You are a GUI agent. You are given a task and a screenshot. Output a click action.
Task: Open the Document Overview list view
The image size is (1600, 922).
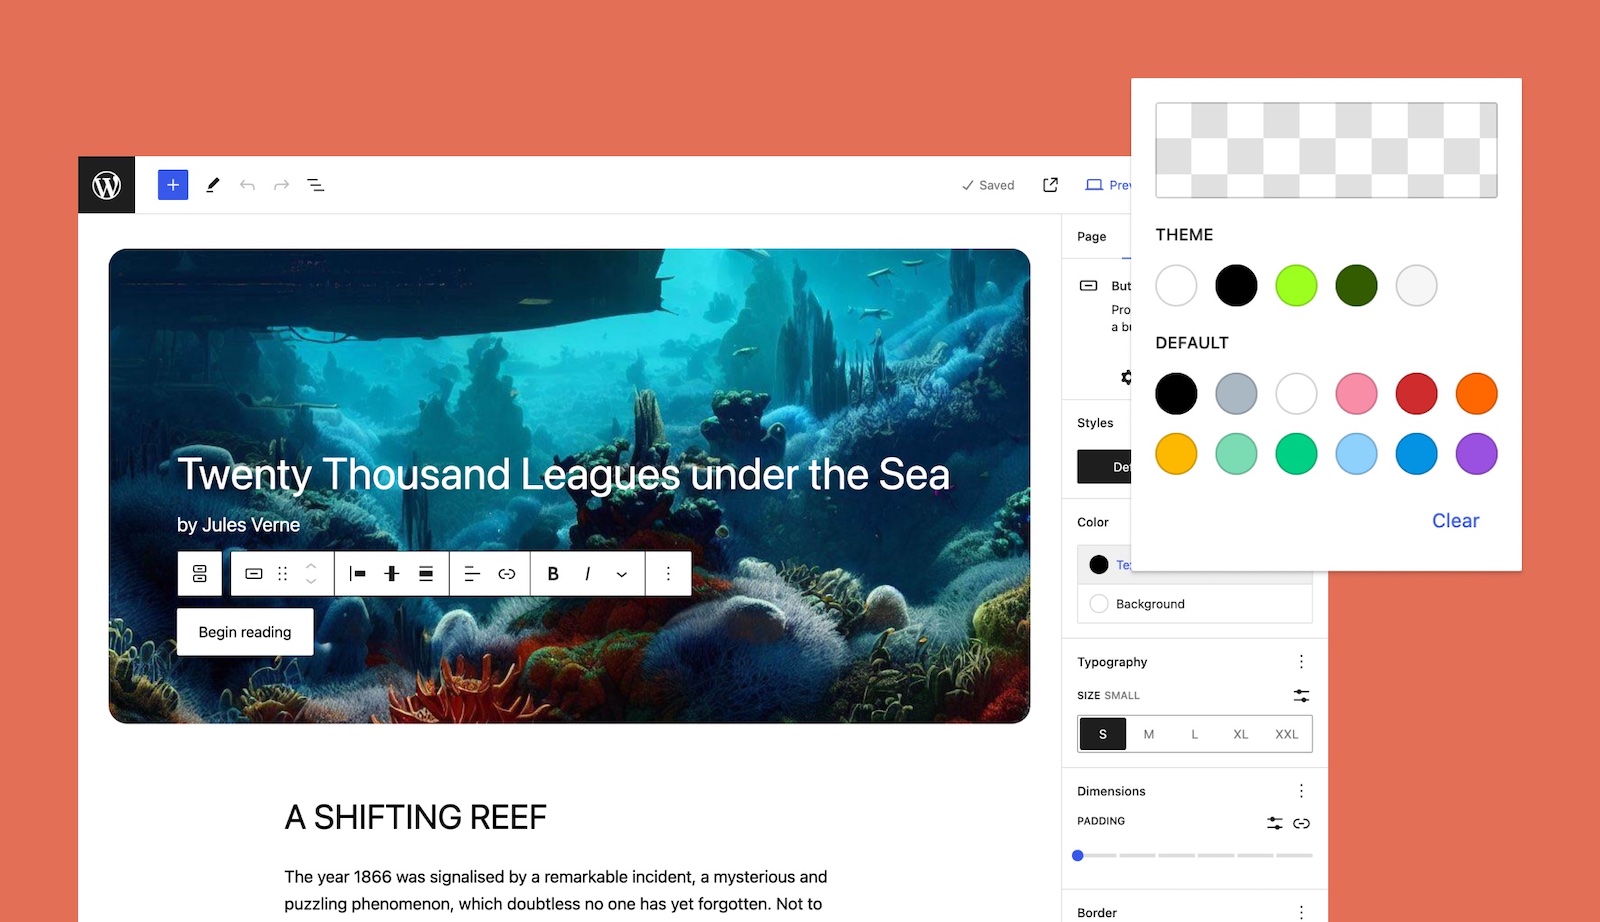[315, 185]
